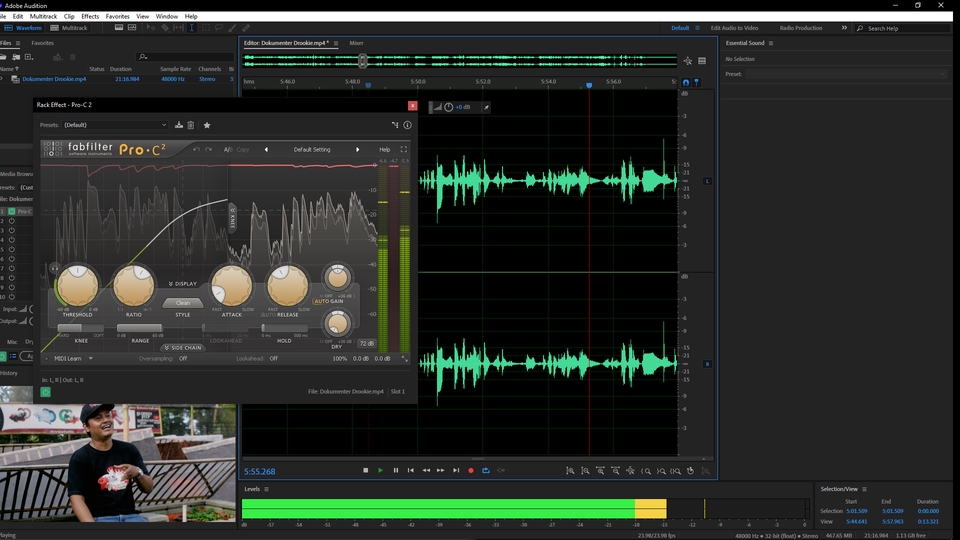Switch to the Mixer tab
This screenshot has width=960, height=540.
[356, 43]
